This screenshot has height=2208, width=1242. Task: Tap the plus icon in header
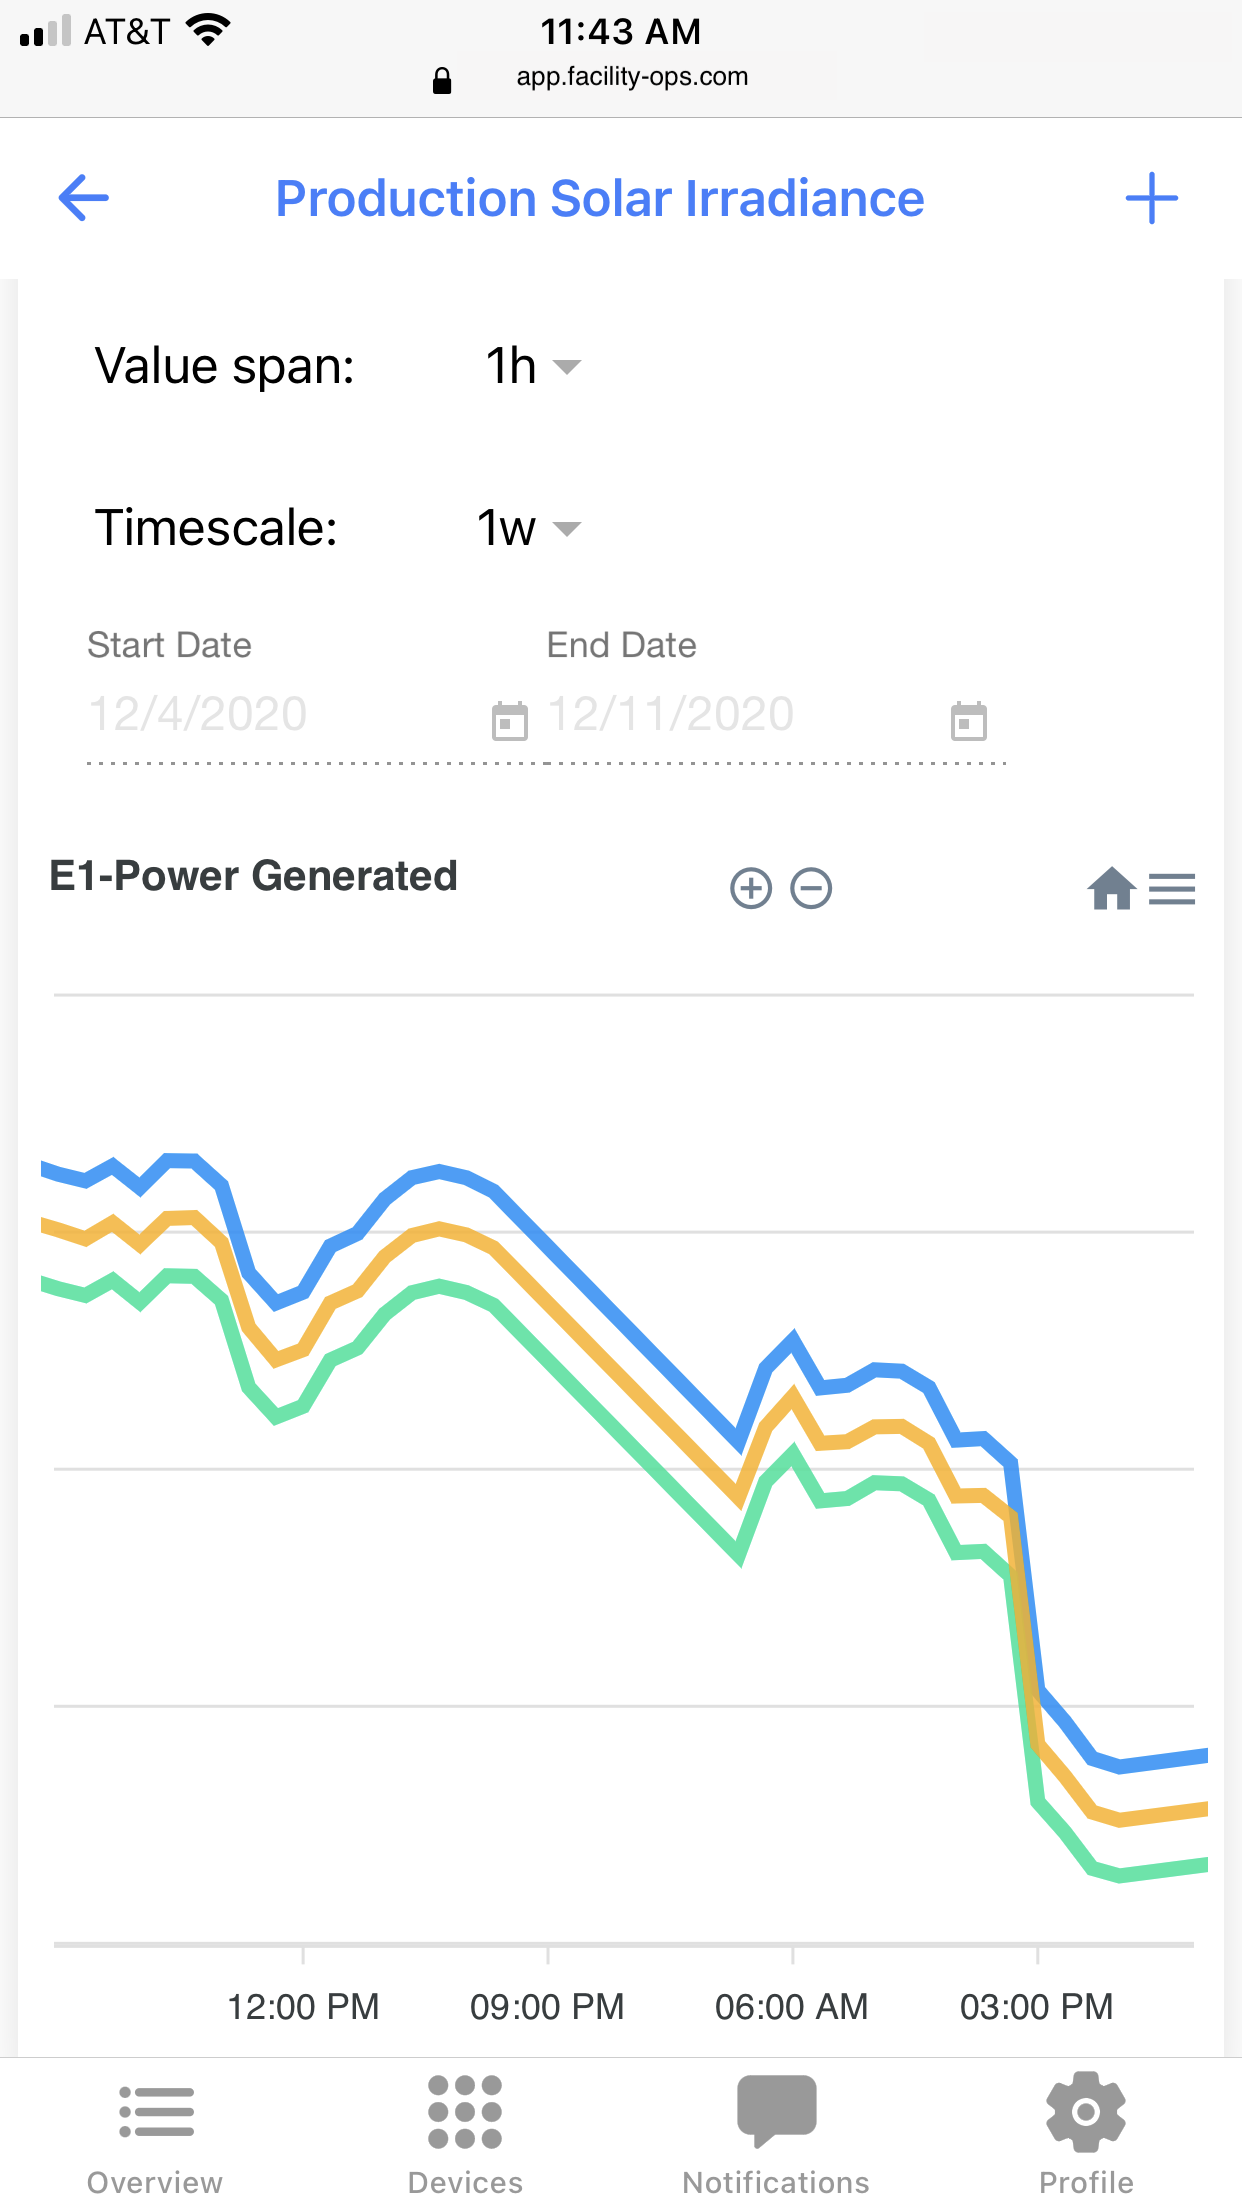click(x=1151, y=198)
